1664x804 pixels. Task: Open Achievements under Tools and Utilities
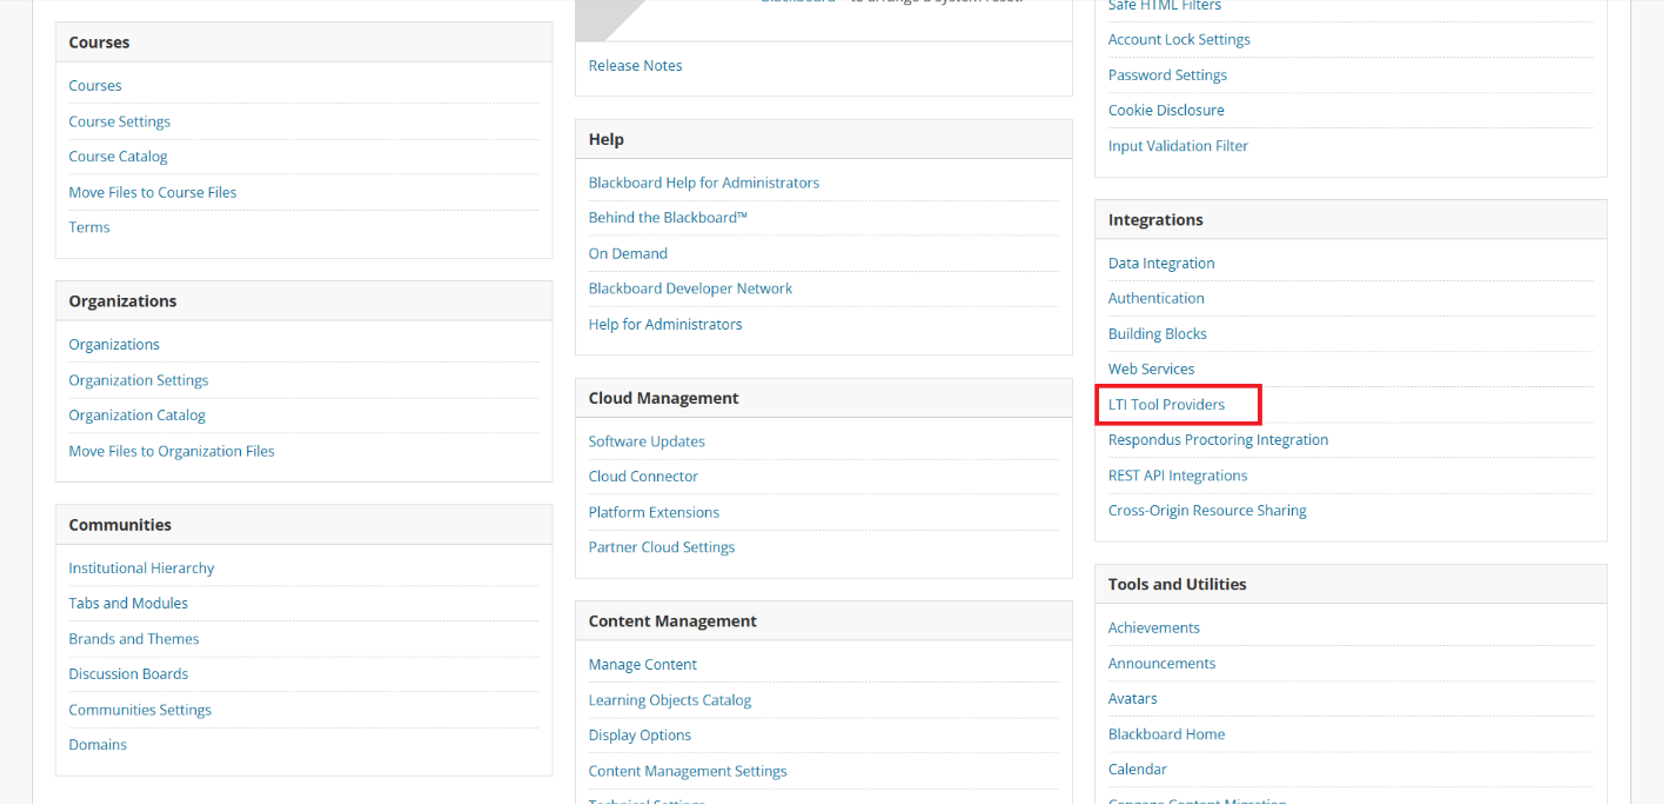(x=1153, y=628)
